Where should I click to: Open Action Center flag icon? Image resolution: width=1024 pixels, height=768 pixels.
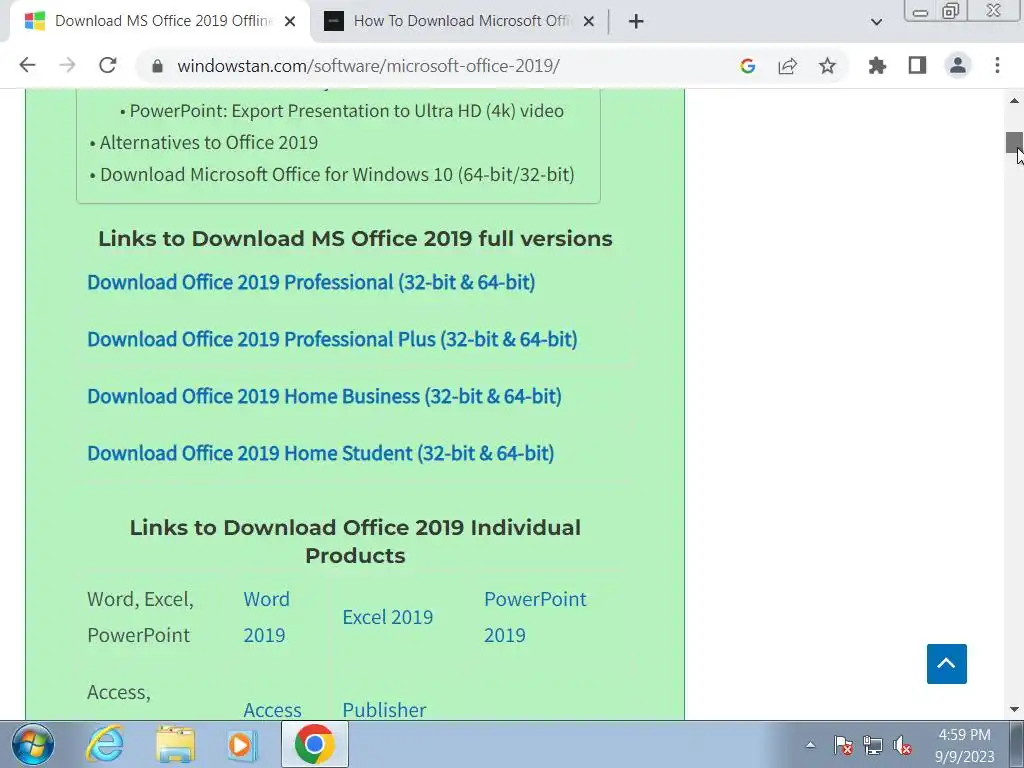pos(843,745)
